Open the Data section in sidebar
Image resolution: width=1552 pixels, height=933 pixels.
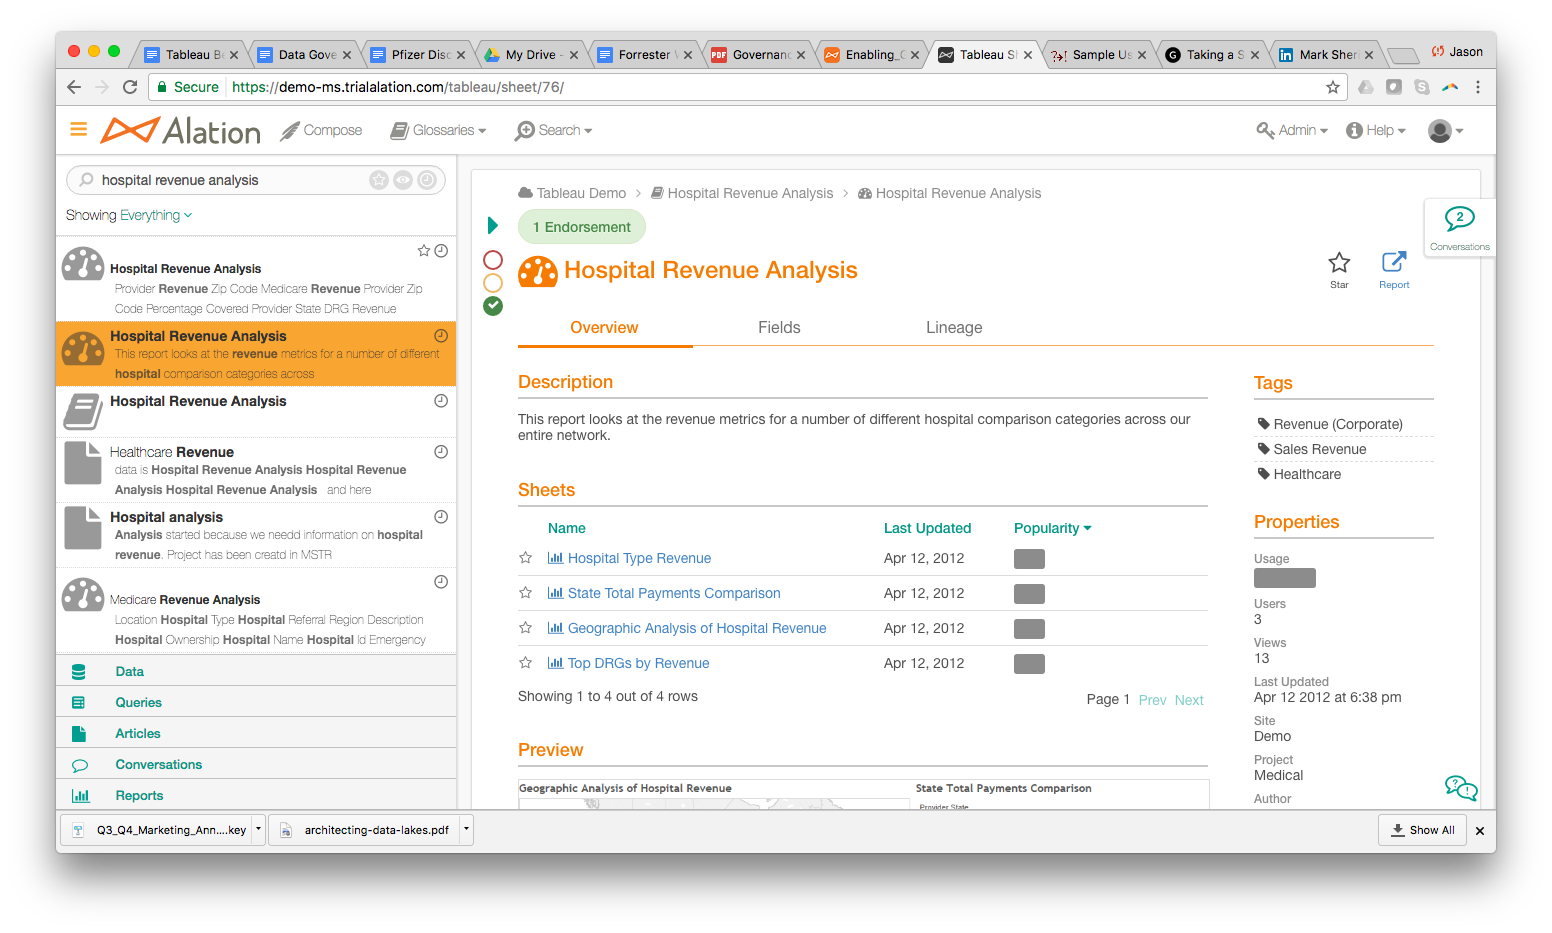point(256,671)
